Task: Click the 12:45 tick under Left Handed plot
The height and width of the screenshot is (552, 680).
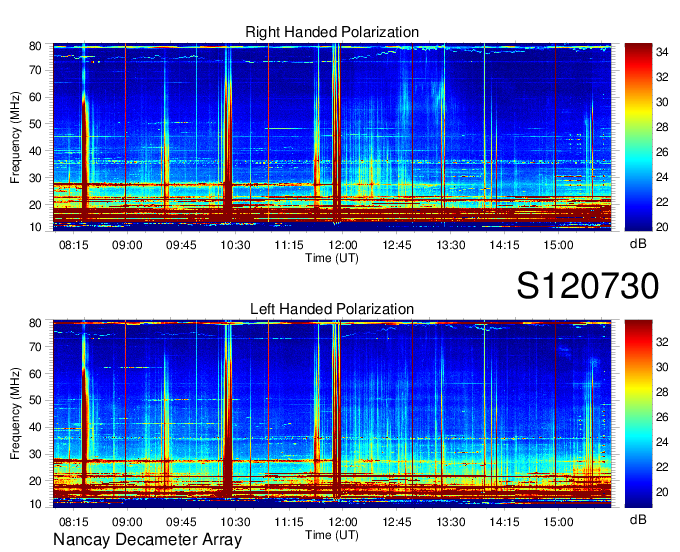Action: pyautogui.click(x=397, y=522)
